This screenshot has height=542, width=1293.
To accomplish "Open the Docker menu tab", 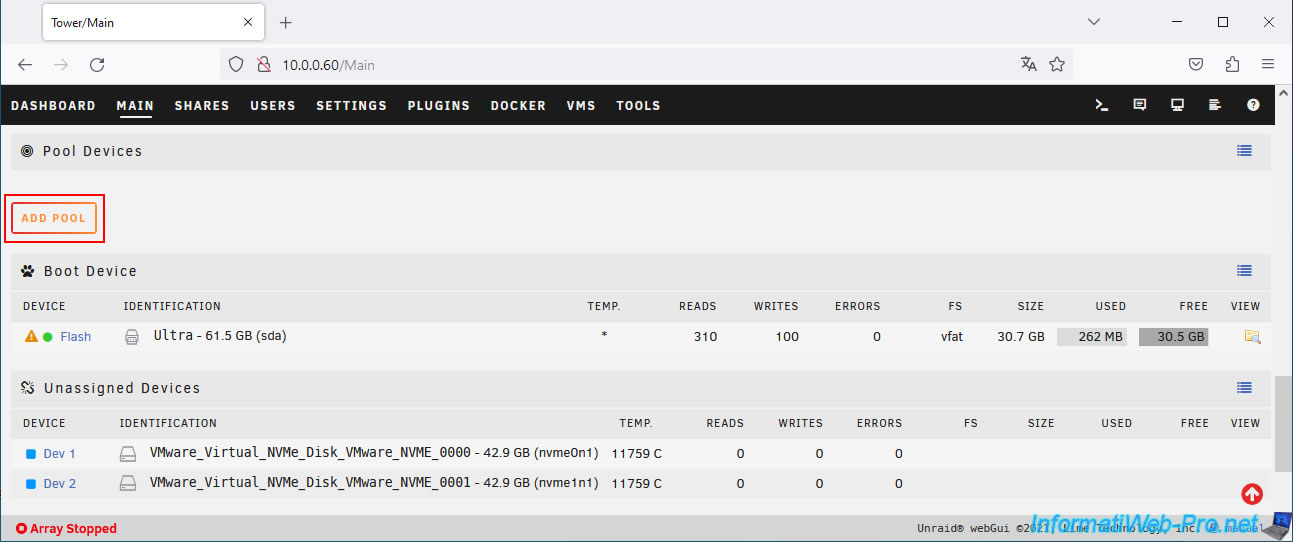I will [x=518, y=106].
